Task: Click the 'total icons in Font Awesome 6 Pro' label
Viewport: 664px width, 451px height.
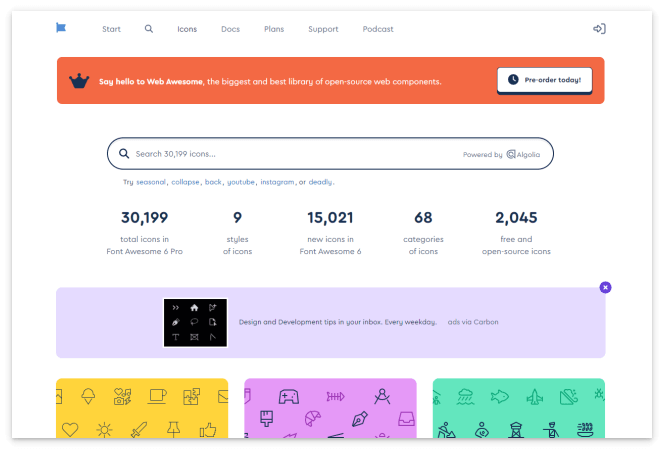Action: [144, 245]
